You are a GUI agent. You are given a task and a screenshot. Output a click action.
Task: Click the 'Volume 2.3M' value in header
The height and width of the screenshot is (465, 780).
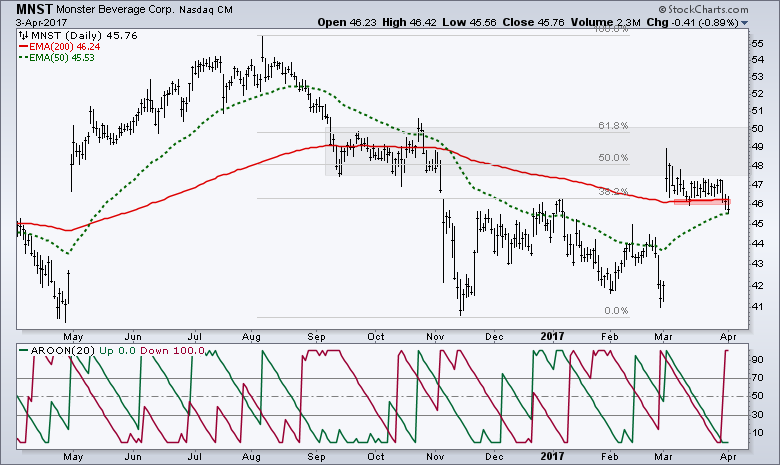pos(605,22)
